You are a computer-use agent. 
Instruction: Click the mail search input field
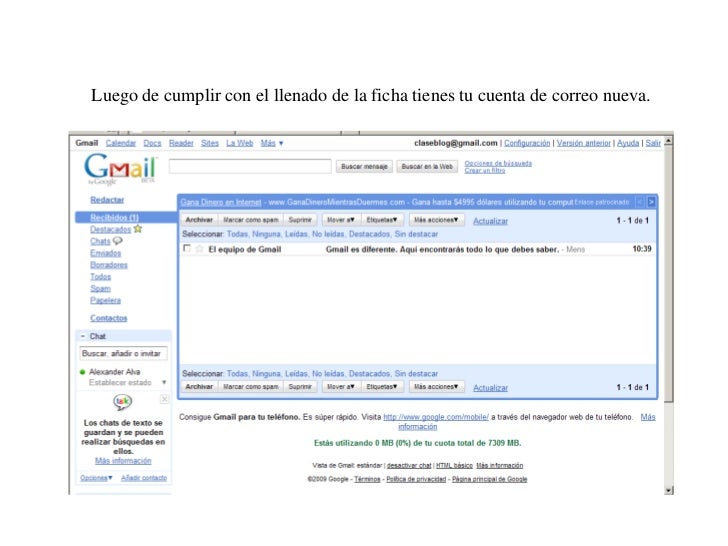pyautogui.click(x=250, y=166)
